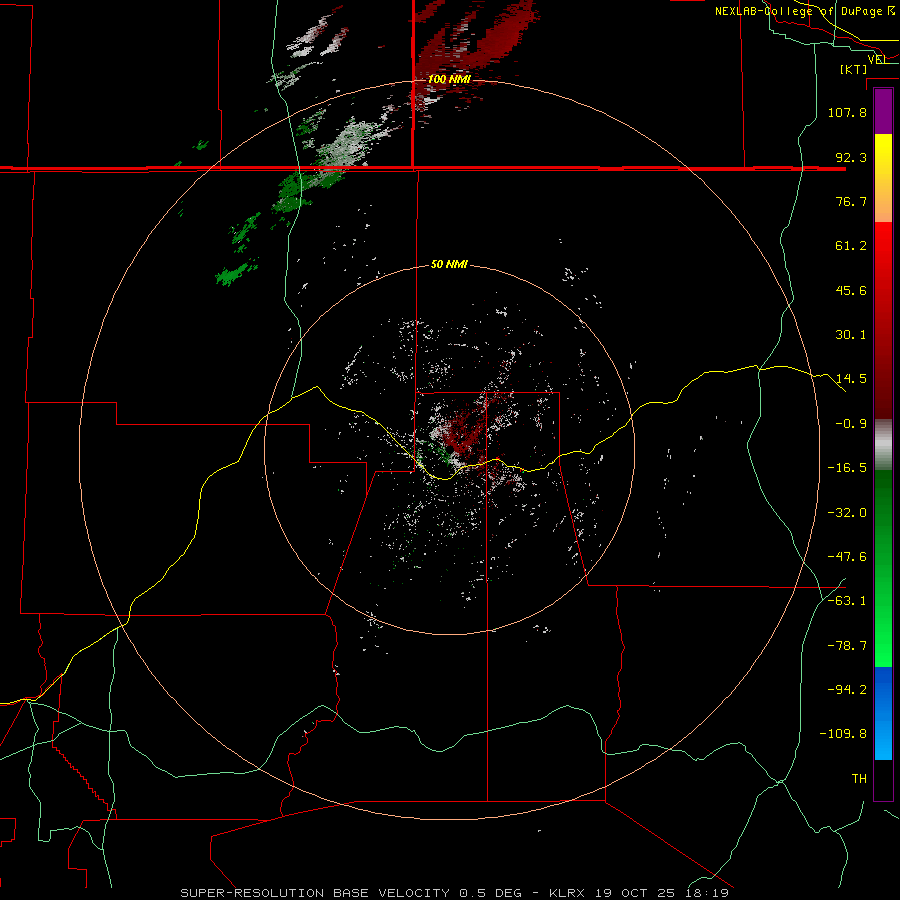Click the -16.5 velocity scale value
Image resolution: width=900 pixels, height=900 pixels.
847,468
